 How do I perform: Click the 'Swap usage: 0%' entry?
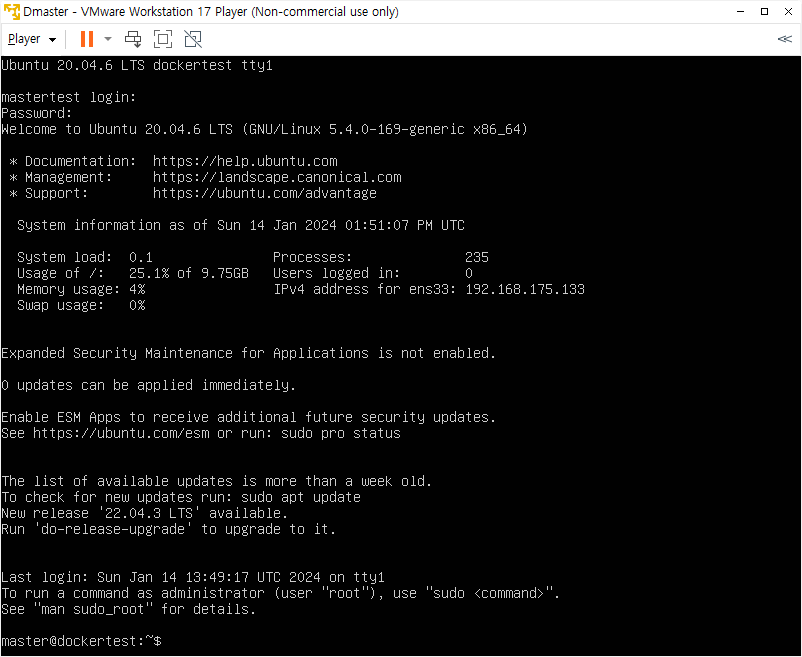(81, 305)
